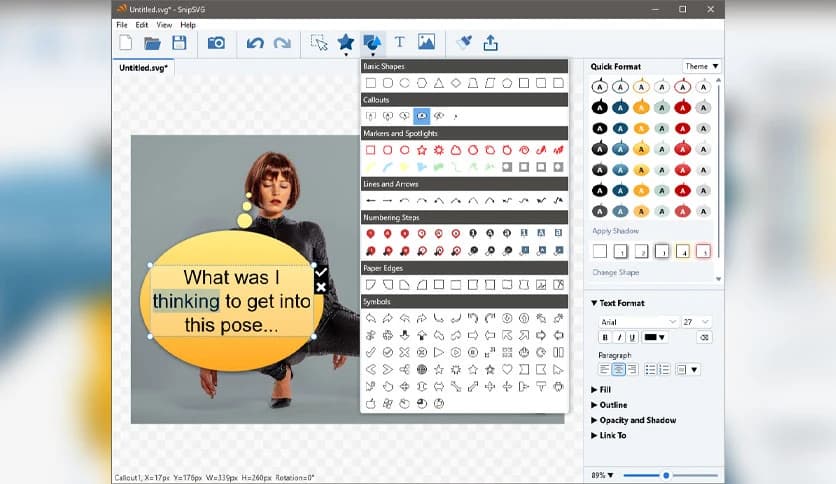Open the font size 27 dropdown
The height and width of the screenshot is (484, 836).
pos(696,322)
